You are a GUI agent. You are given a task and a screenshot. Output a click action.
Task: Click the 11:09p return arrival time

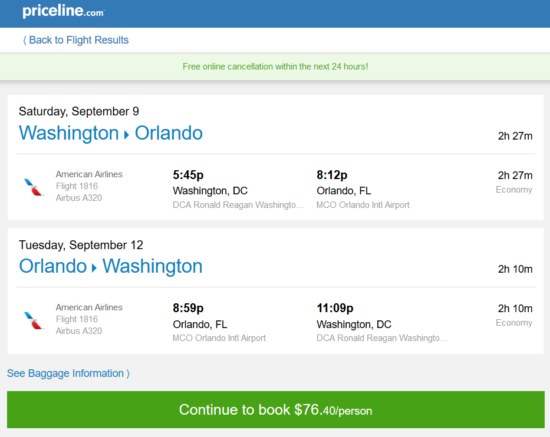coord(335,308)
